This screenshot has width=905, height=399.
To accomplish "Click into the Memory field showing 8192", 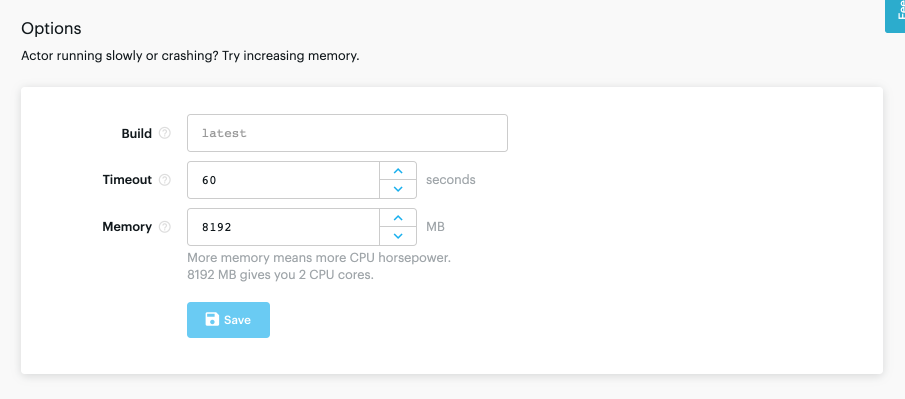I will tap(283, 227).
